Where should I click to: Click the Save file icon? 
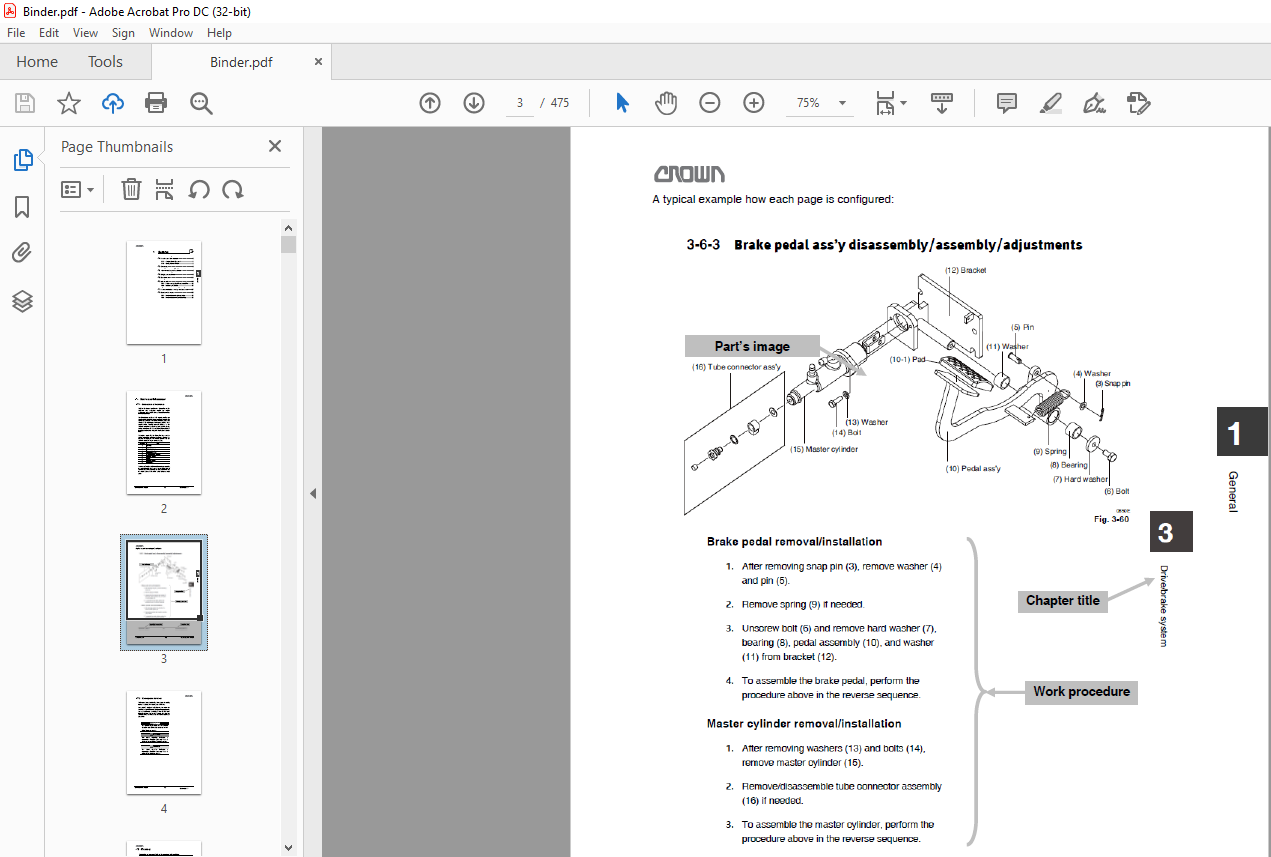(25, 103)
